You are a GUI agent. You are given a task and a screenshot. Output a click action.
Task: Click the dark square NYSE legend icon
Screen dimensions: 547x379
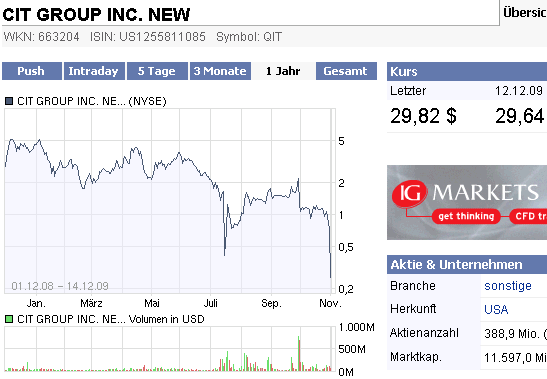tap(9, 102)
